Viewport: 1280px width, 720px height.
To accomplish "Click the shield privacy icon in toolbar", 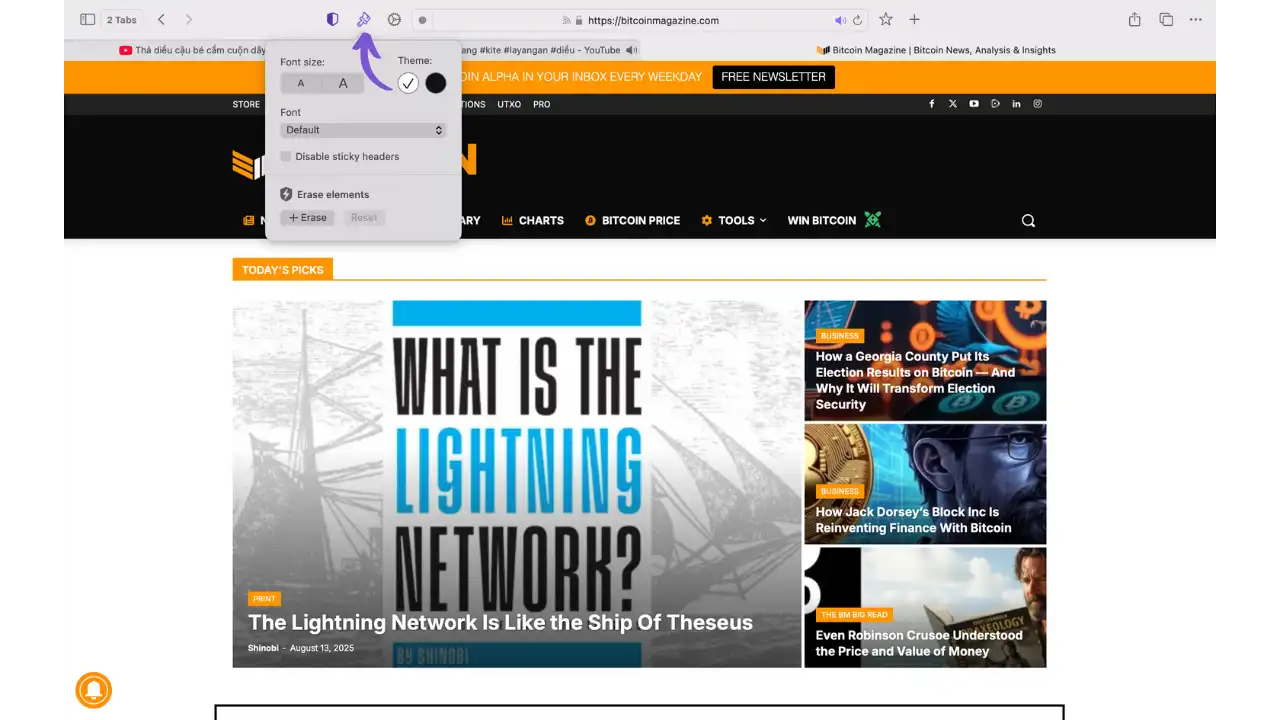I will click(333, 20).
